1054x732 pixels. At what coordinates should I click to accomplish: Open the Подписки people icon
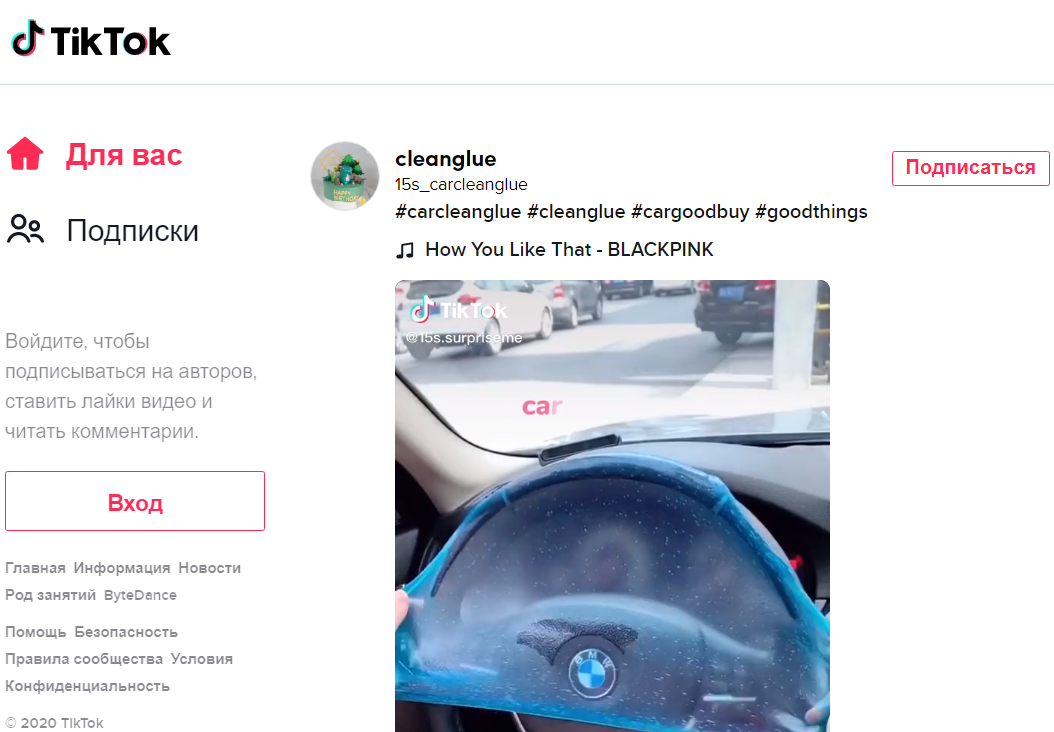click(25, 229)
